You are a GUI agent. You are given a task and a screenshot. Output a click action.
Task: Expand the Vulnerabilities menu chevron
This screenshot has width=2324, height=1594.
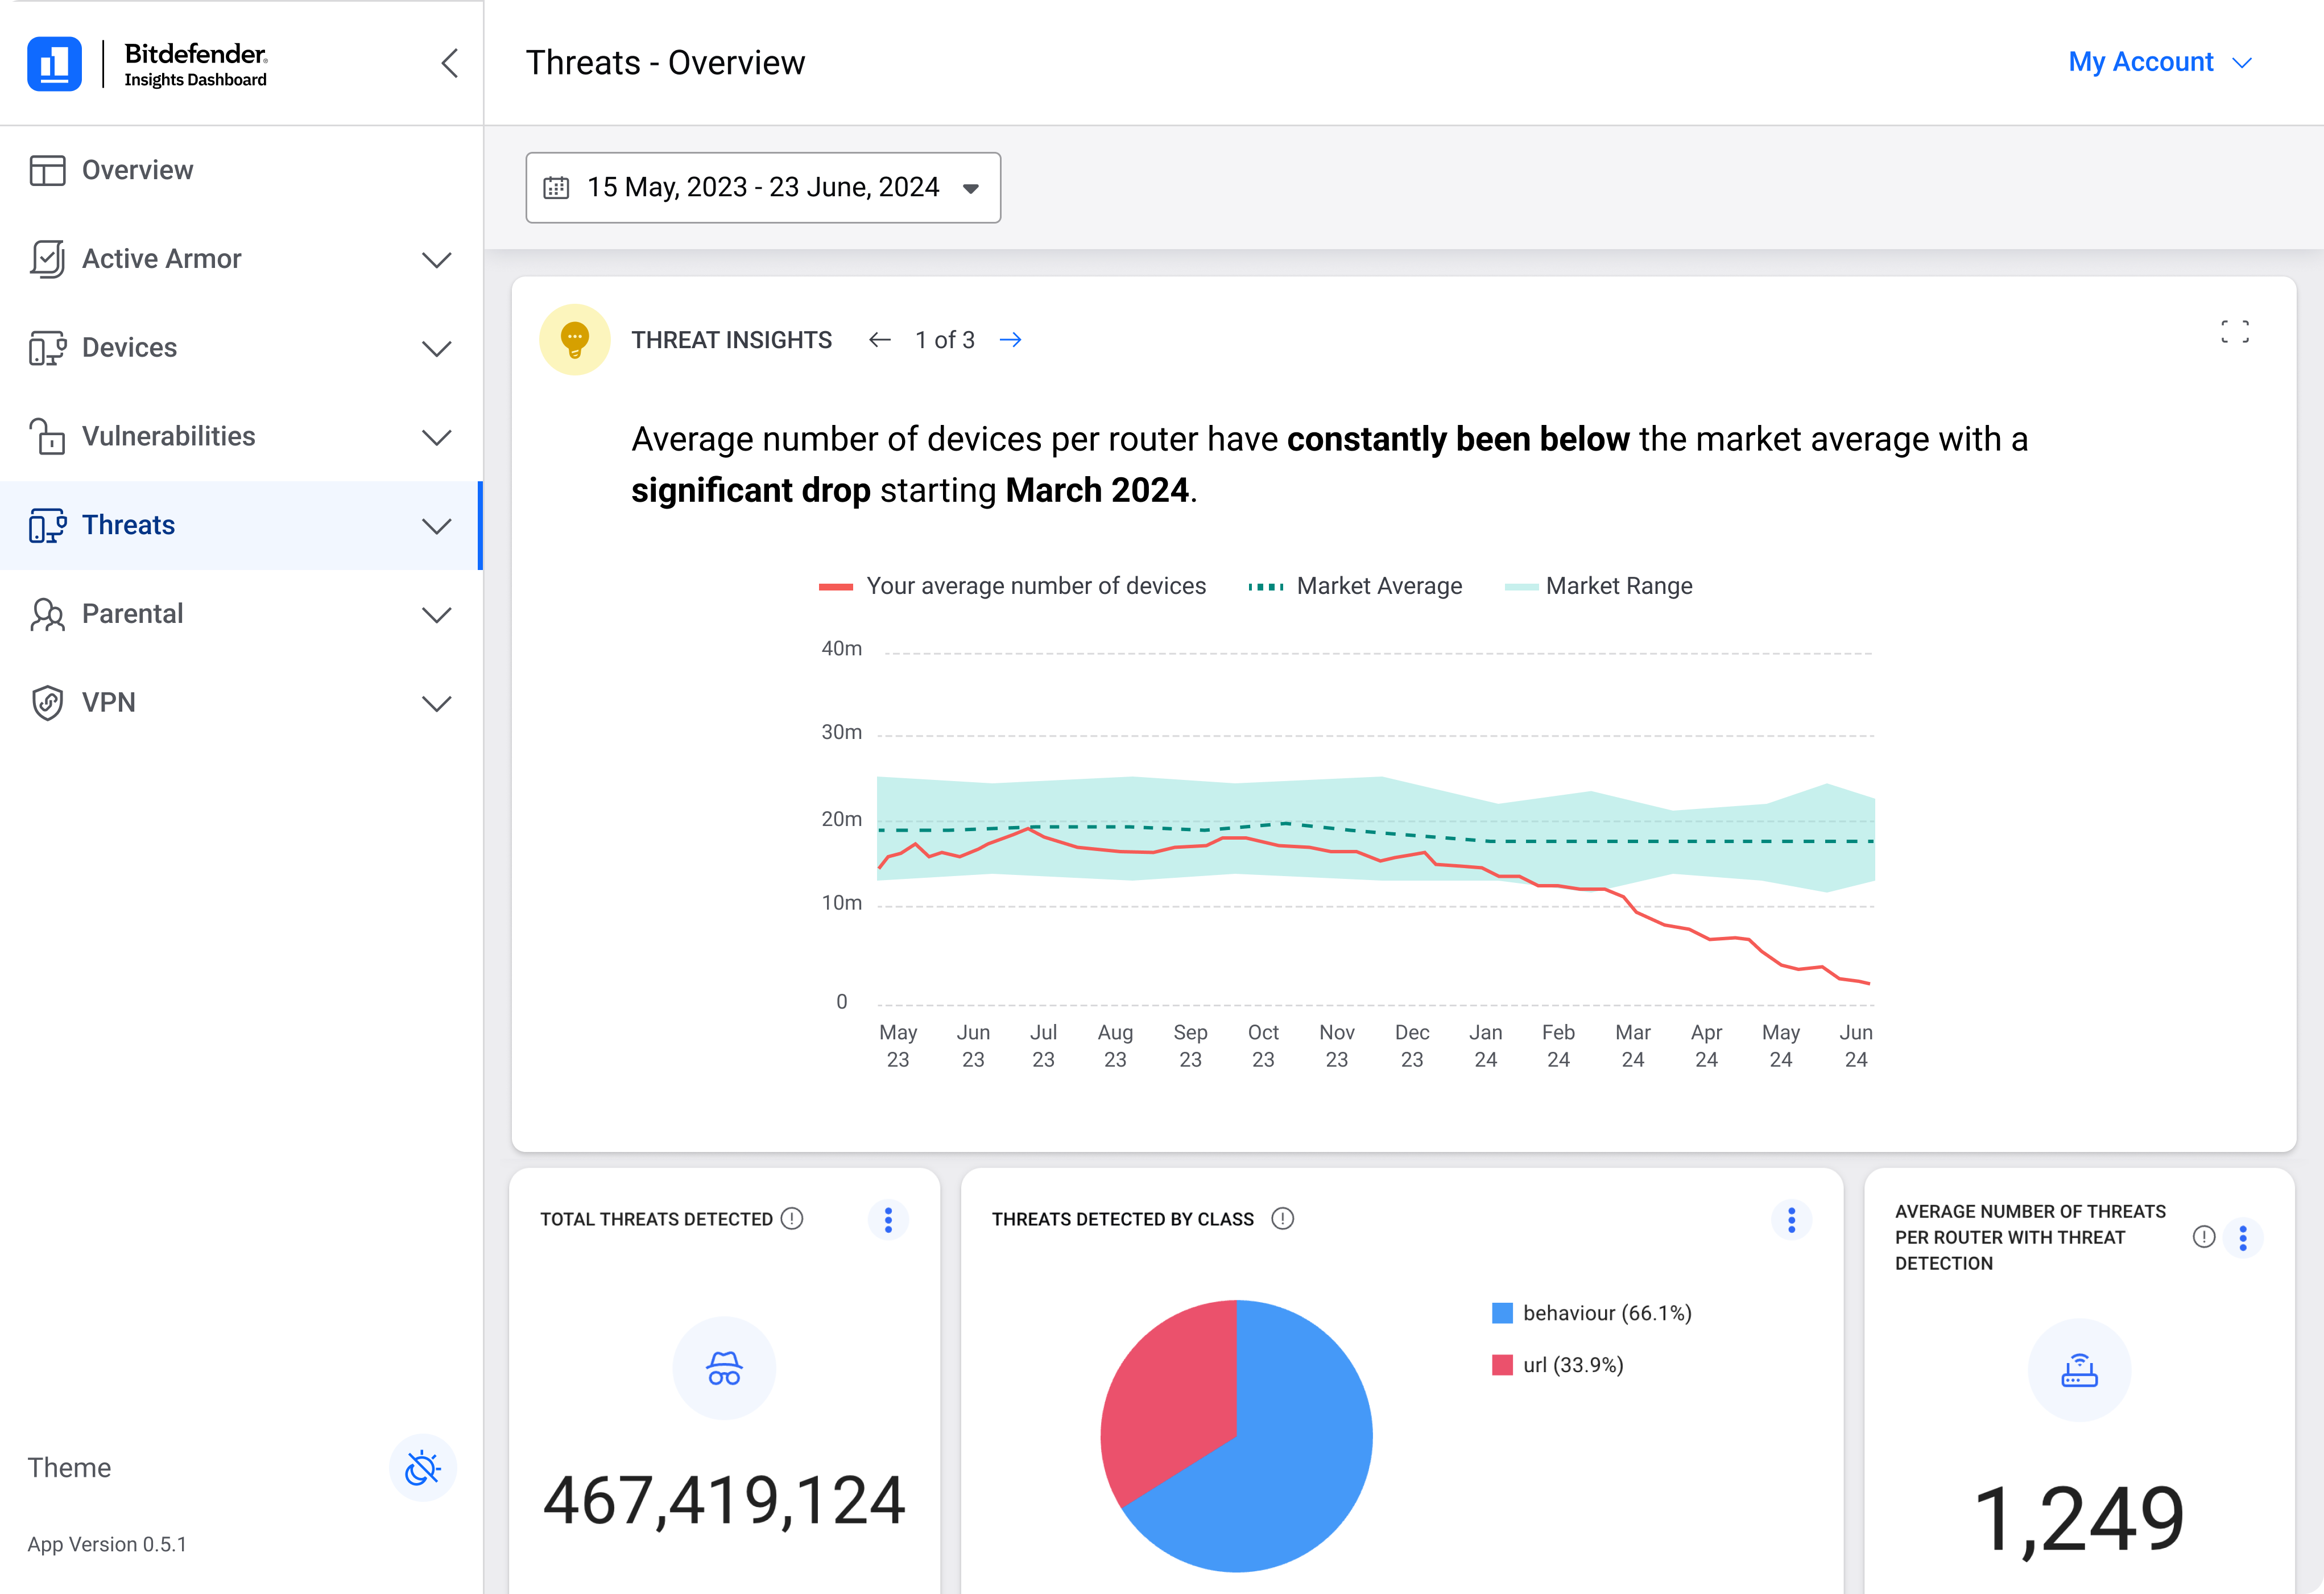coord(436,437)
